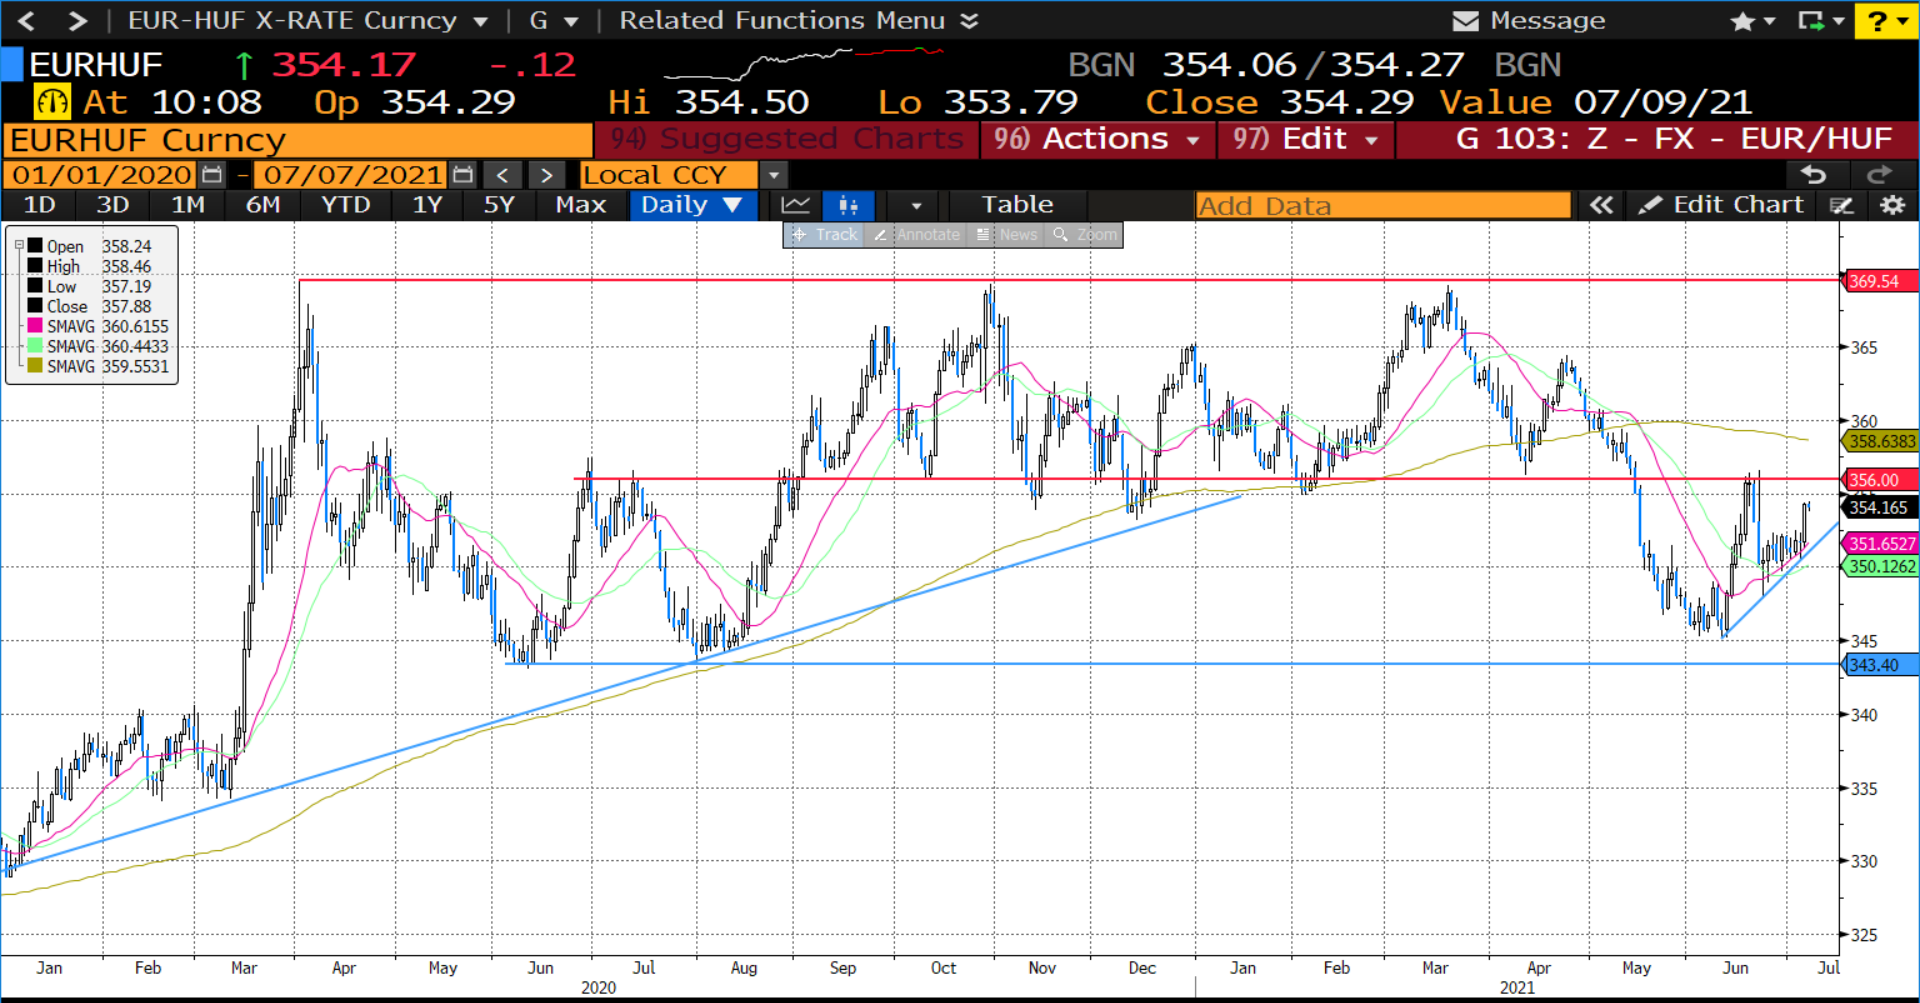
Task: Open the window export icon
Action: tap(1811, 21)
